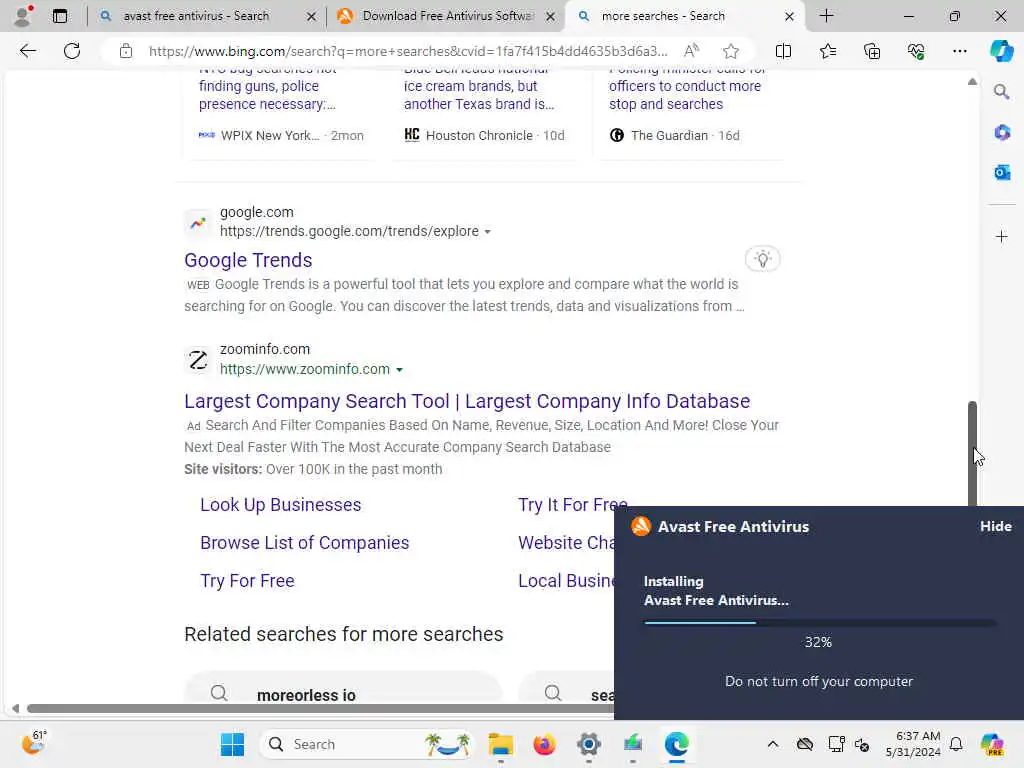Open Windows Start menu

tap(232, 744)
